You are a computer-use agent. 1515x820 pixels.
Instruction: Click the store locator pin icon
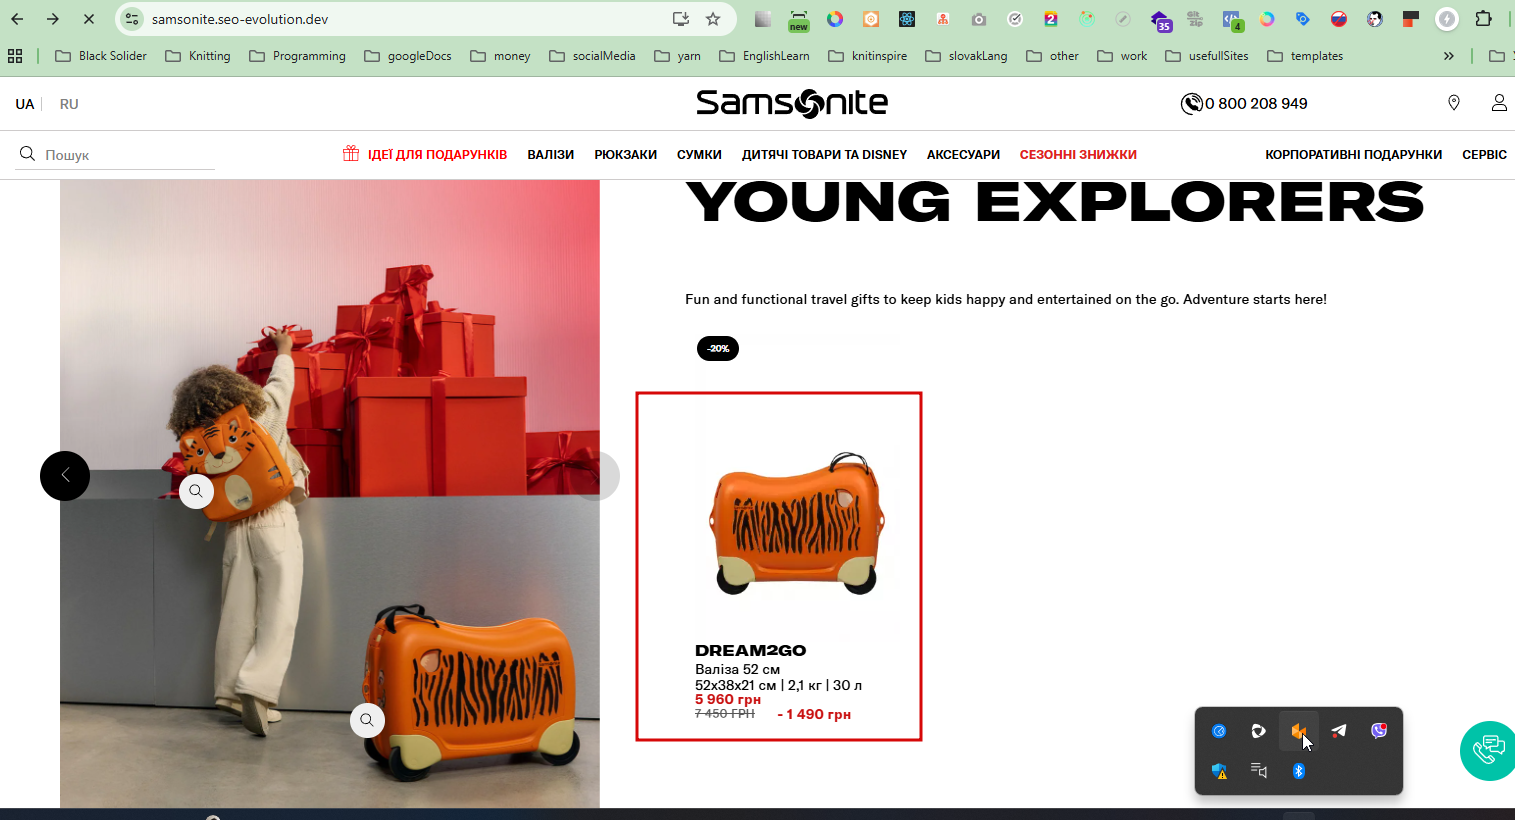point(1454,103)
